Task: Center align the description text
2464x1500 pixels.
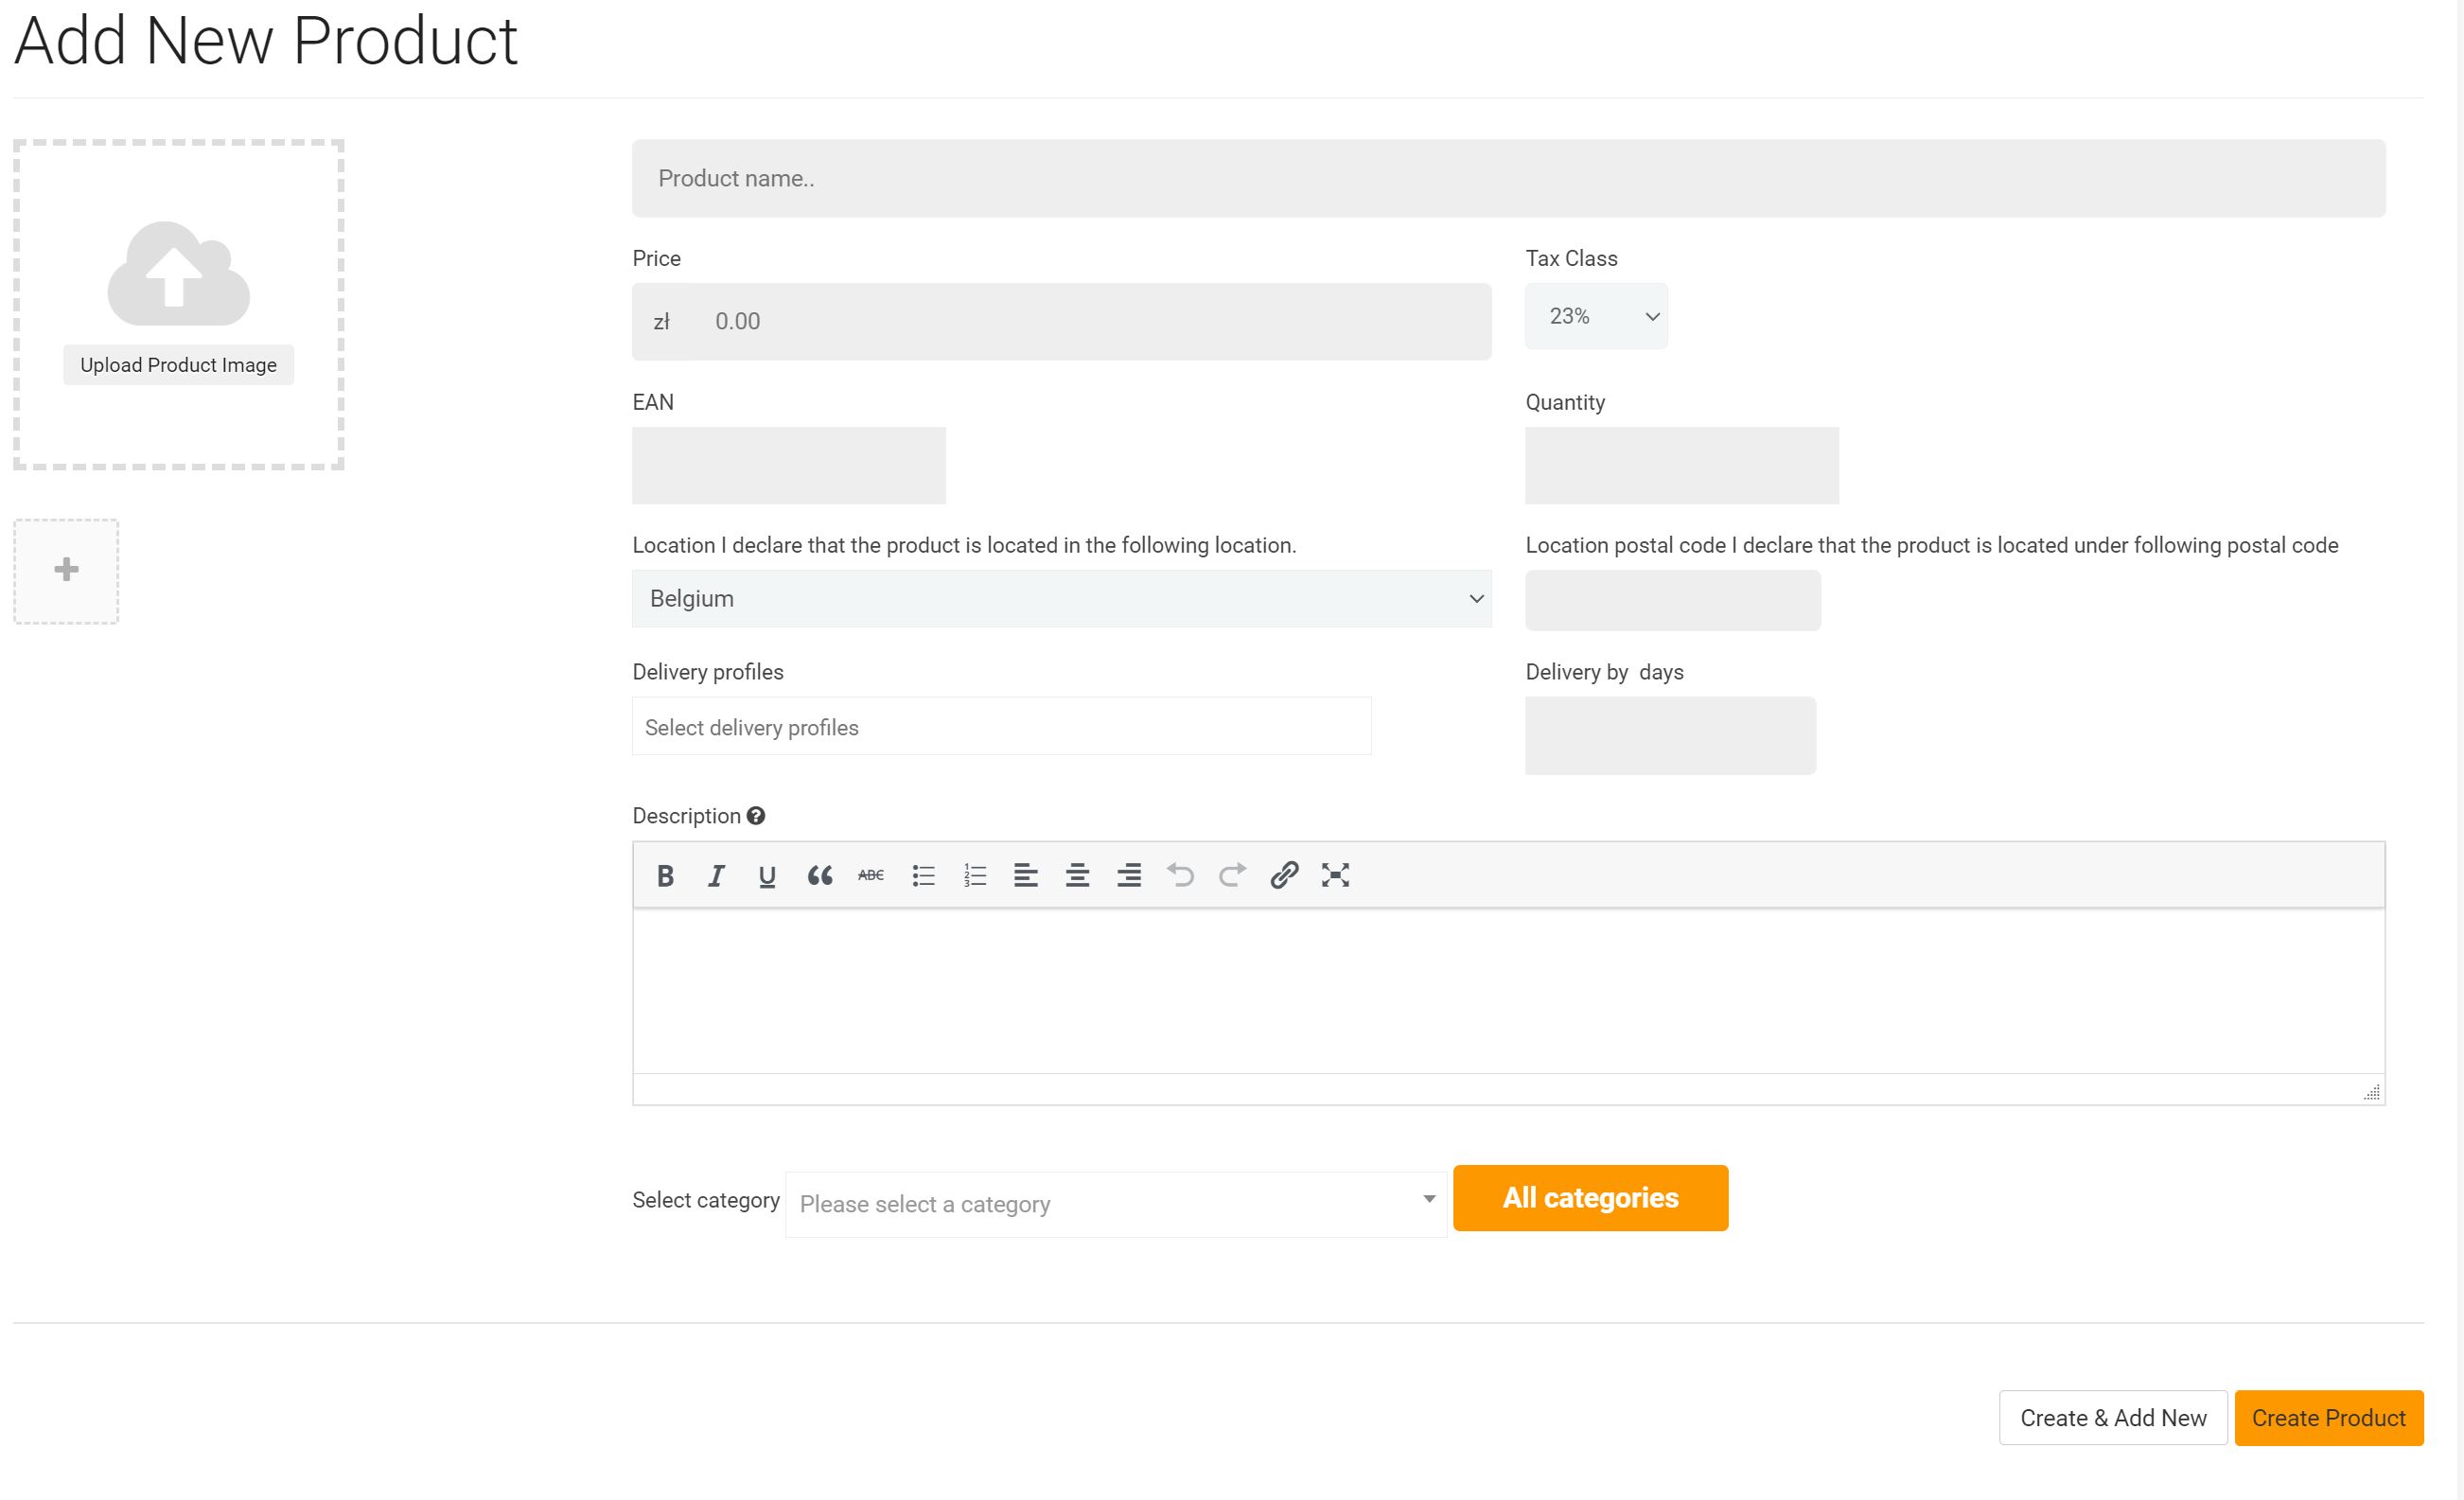Action: [x=1077, y=876]
